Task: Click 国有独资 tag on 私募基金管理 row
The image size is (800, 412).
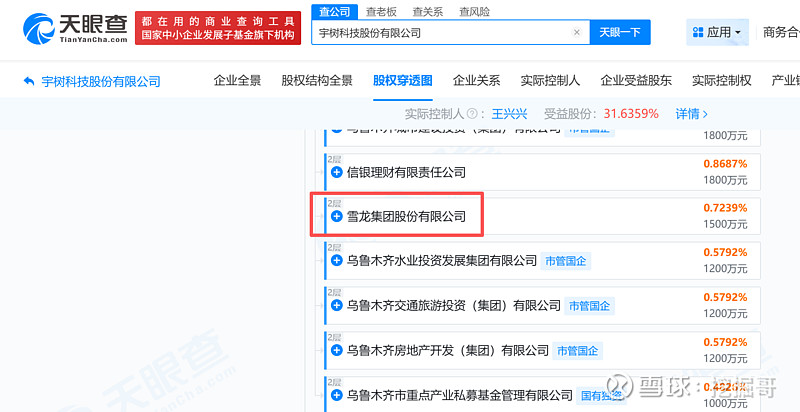Action: pos(602,396)
